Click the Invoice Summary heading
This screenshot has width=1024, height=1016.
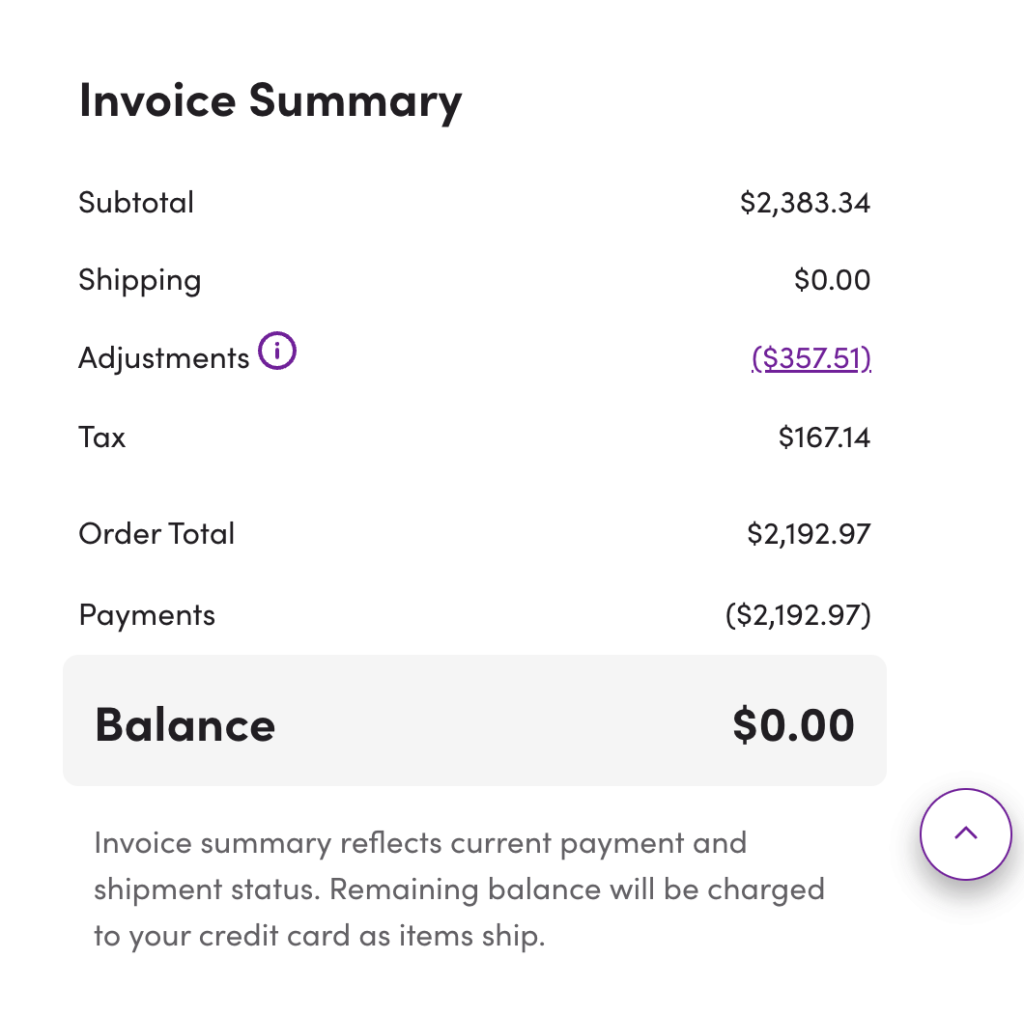[x=270, y=101]
